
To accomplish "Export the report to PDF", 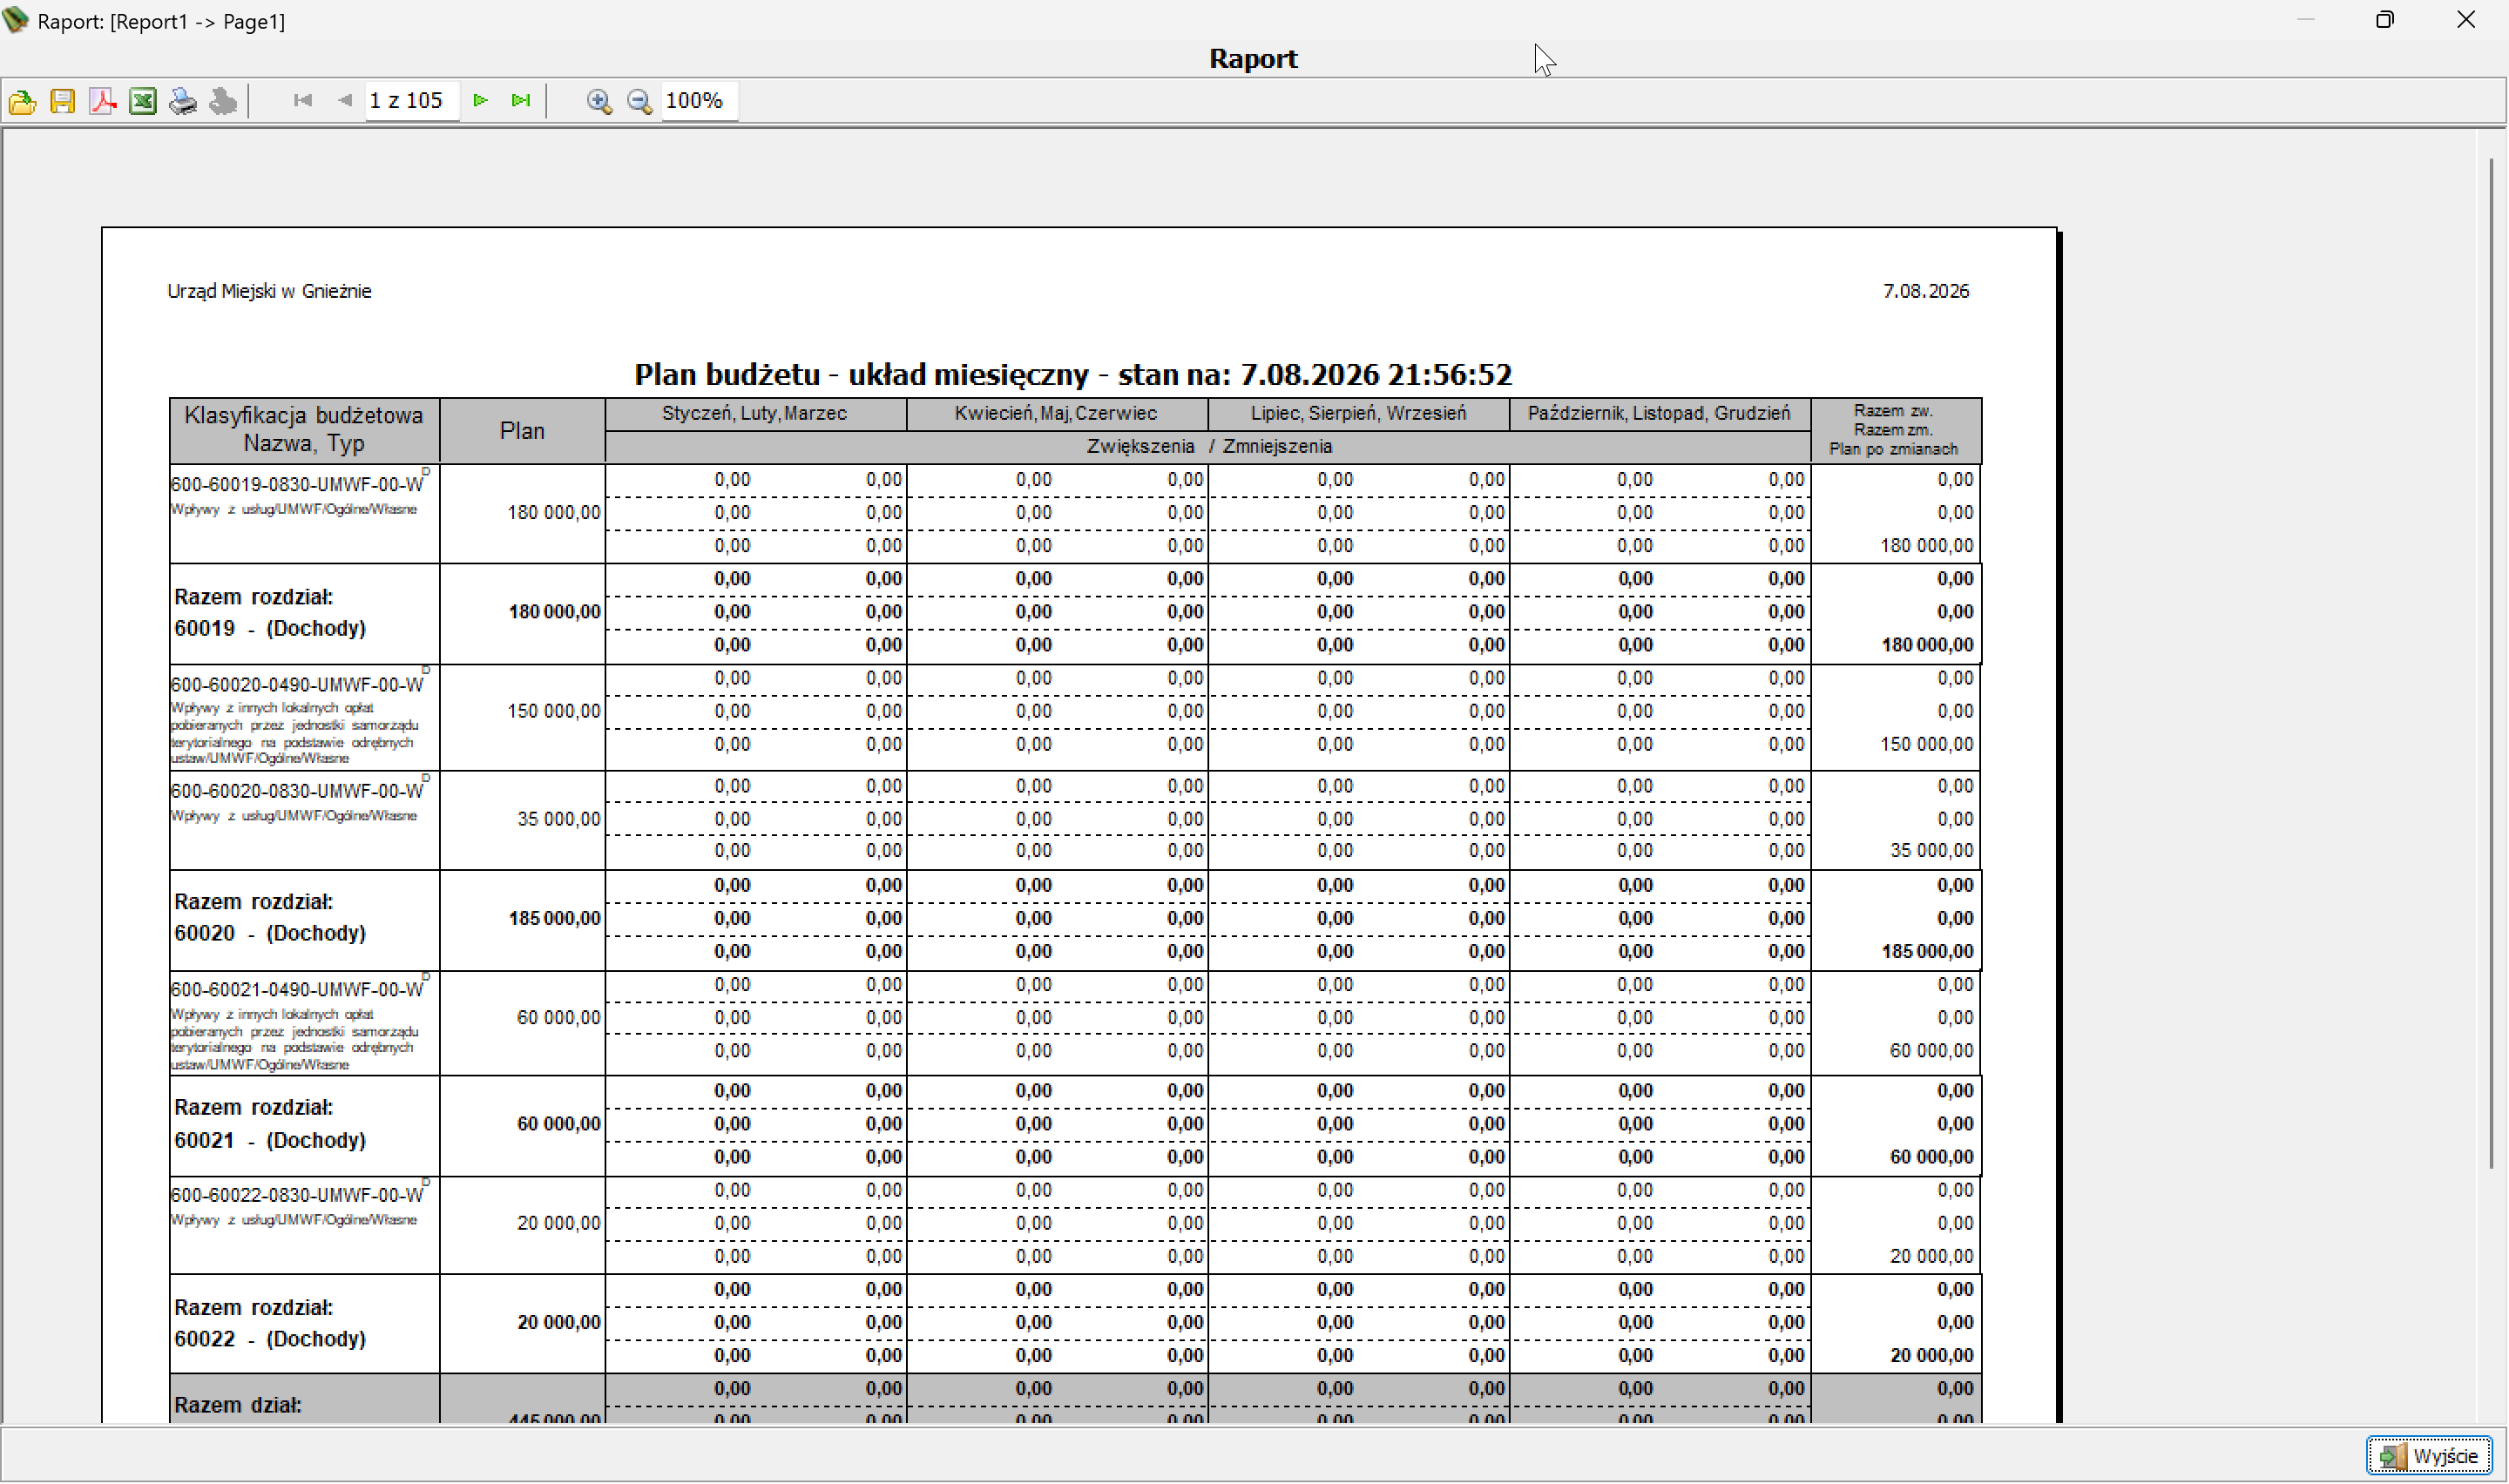I will point(103,101).
